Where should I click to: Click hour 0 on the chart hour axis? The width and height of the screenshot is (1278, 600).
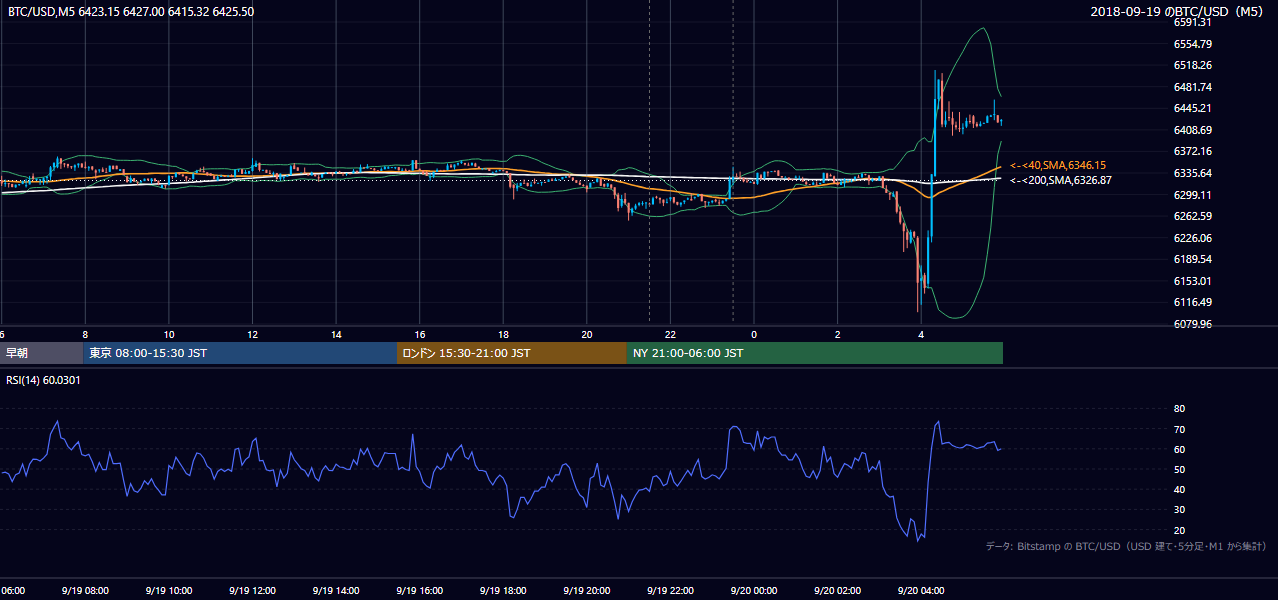(x=754, y=334)
